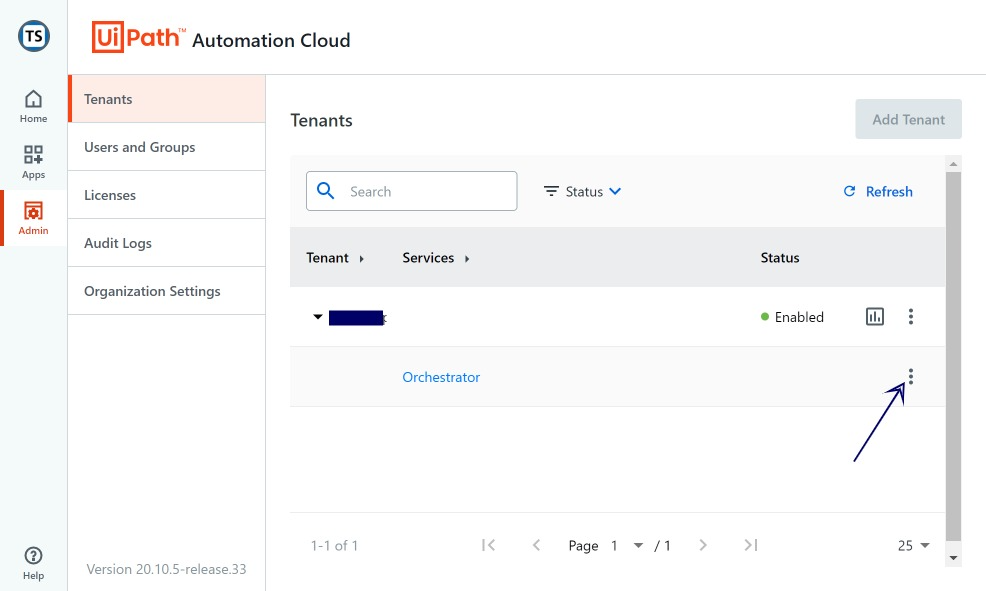Open the Status filter dropdown
The width and height of the screenshot is (986, 591).
(582, 191)
